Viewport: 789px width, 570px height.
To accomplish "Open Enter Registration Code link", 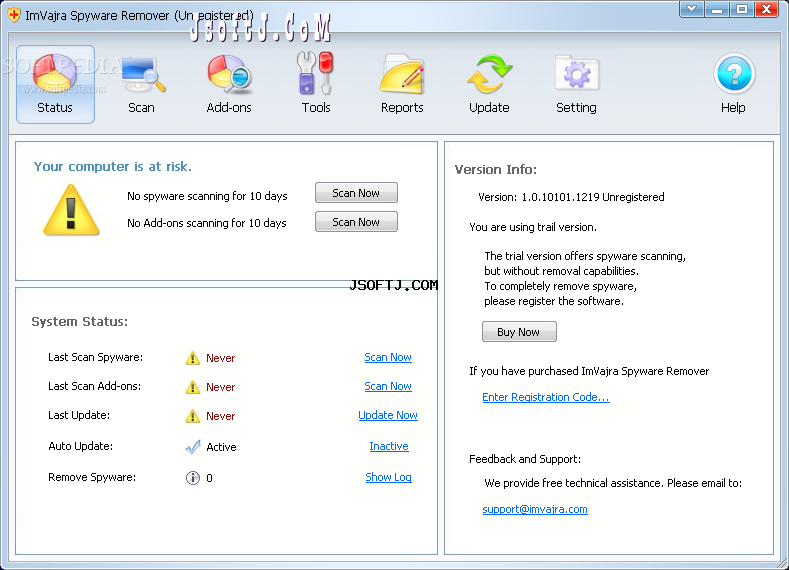I will coord(546,397).
